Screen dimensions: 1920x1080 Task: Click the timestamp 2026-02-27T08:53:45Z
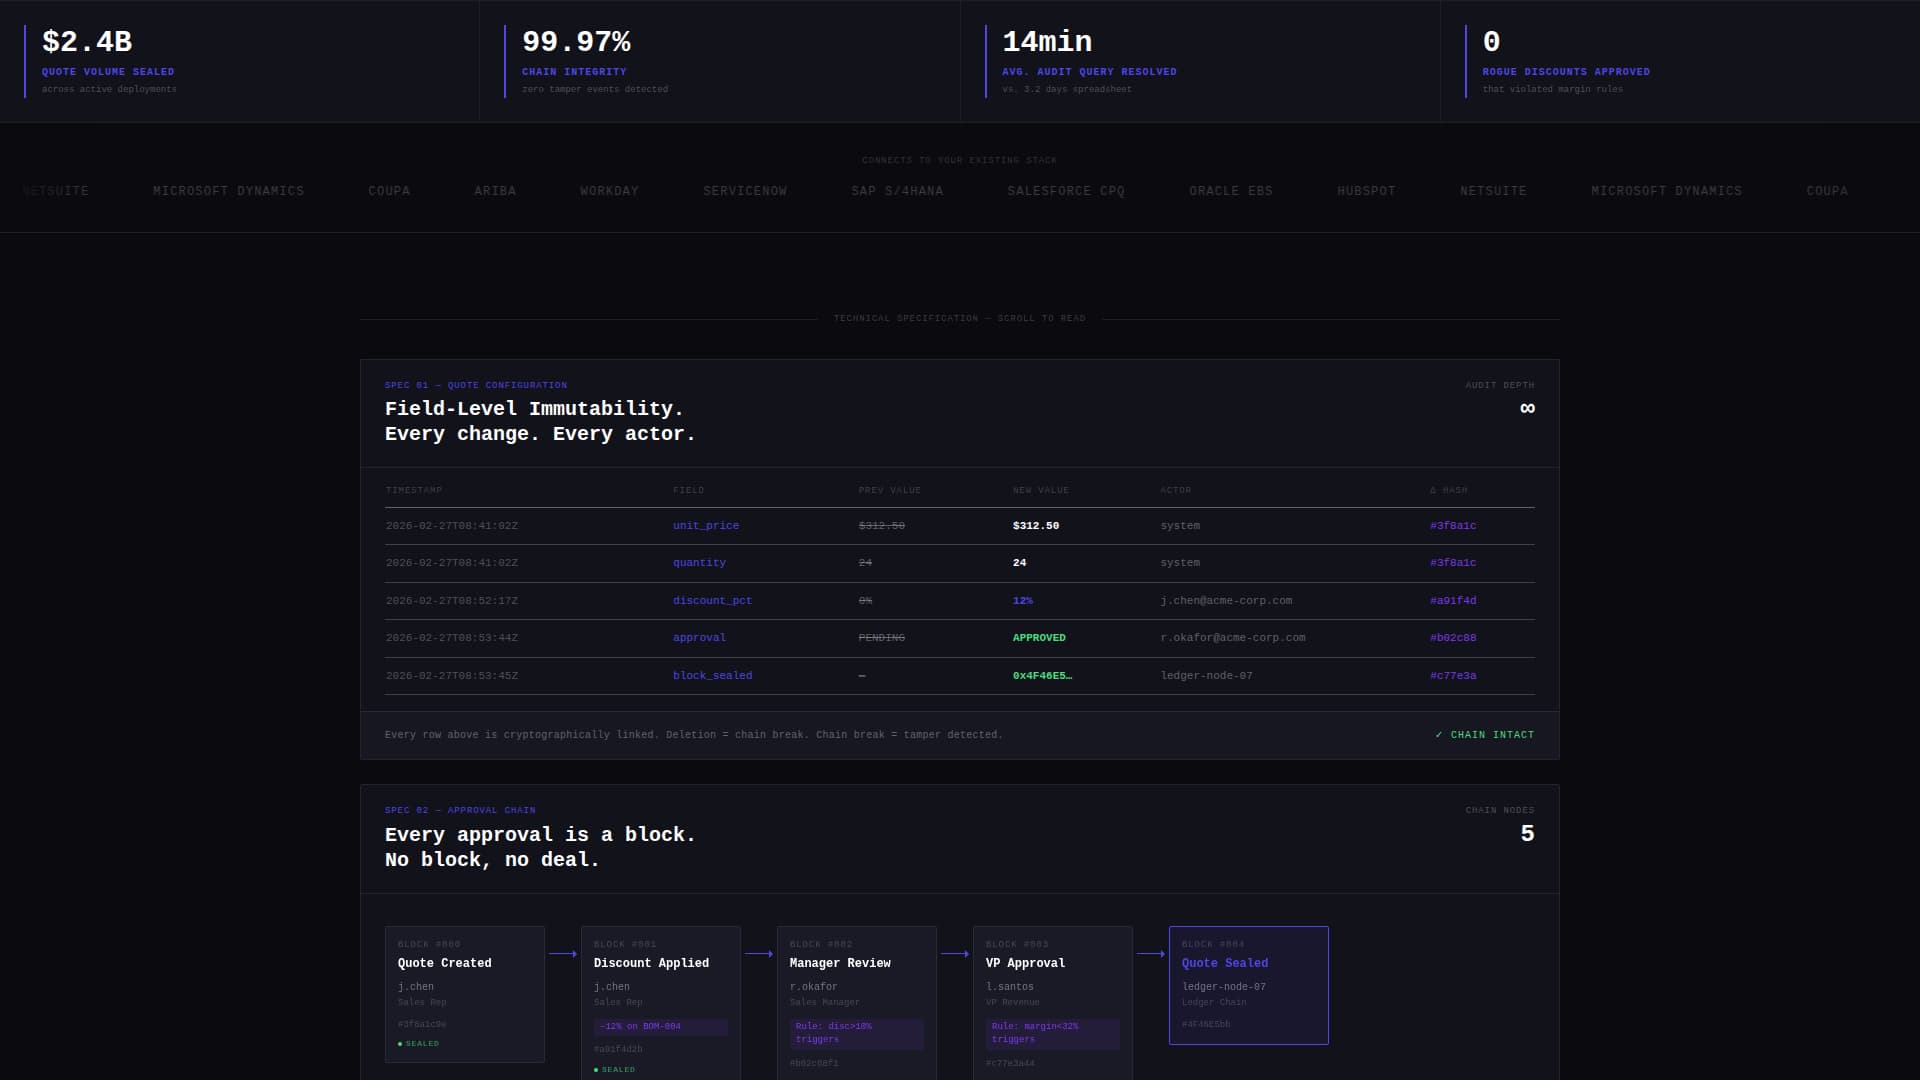(x=452, y=676)
